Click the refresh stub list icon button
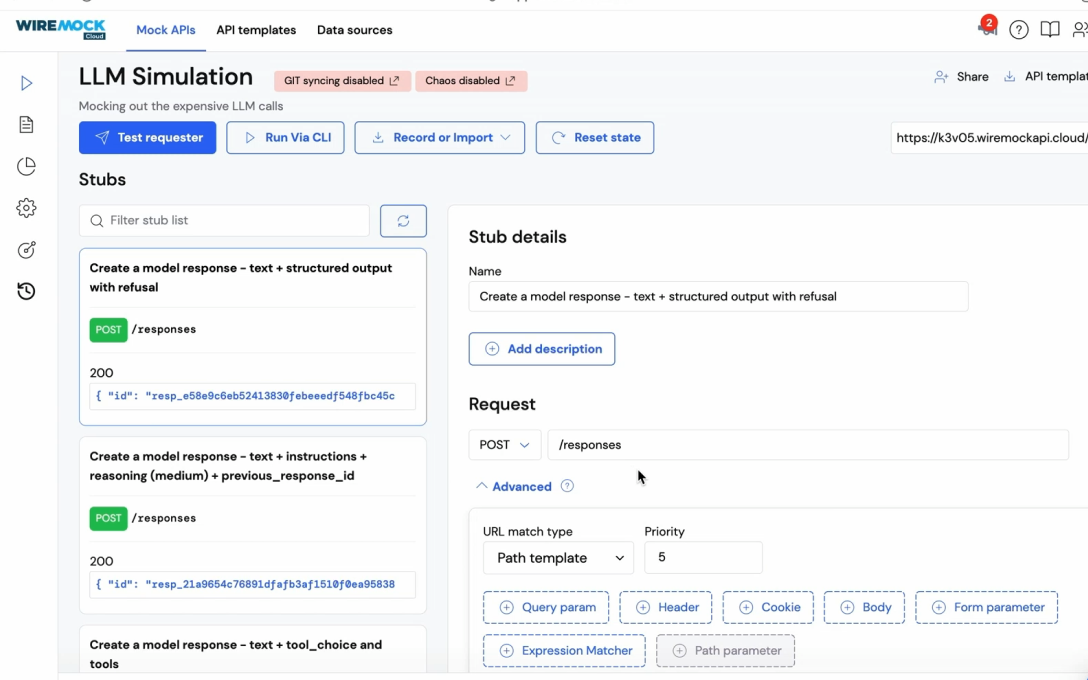 point(403,221)
